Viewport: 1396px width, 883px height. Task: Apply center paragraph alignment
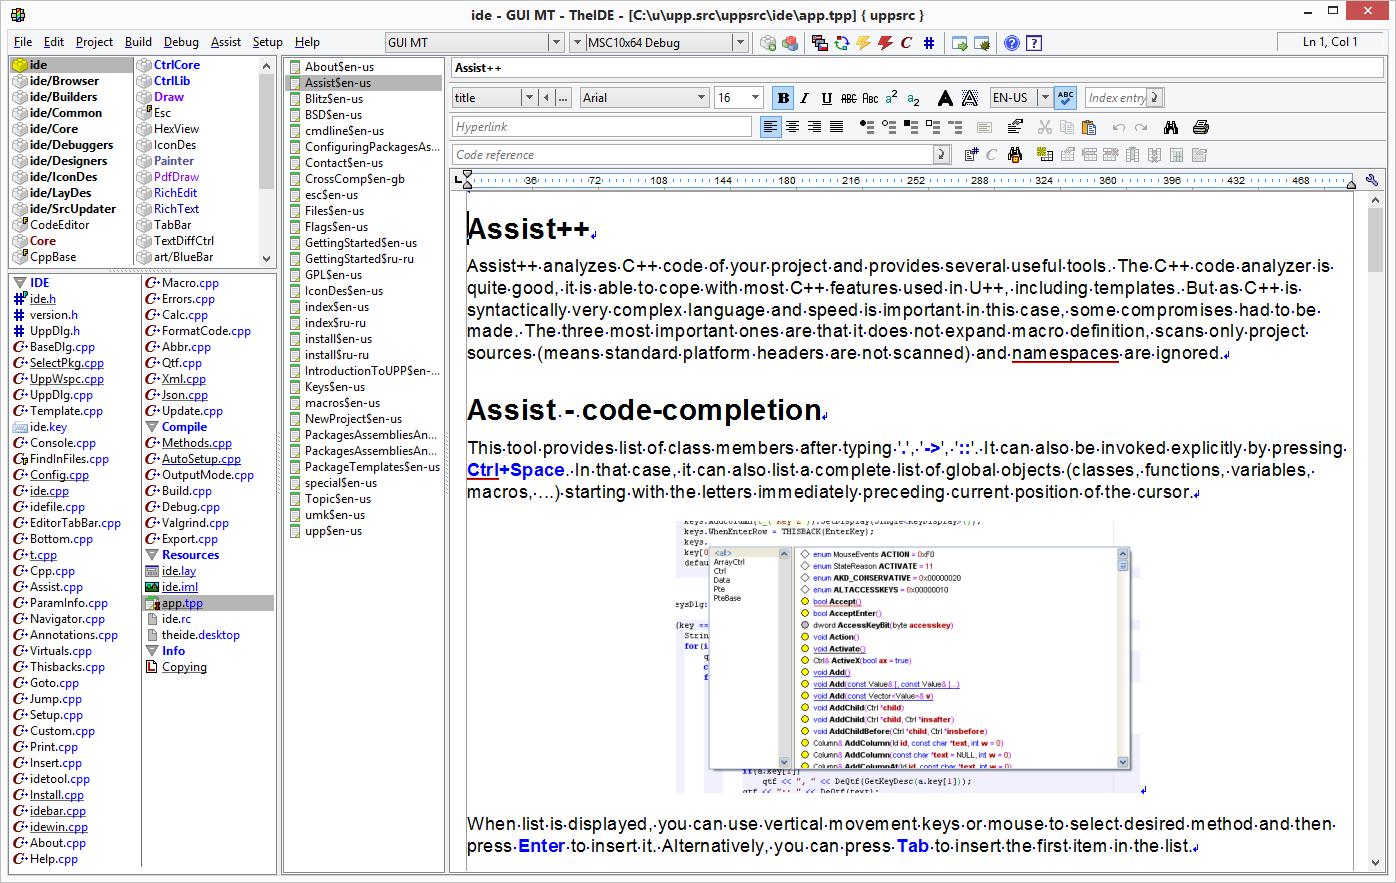792,127
